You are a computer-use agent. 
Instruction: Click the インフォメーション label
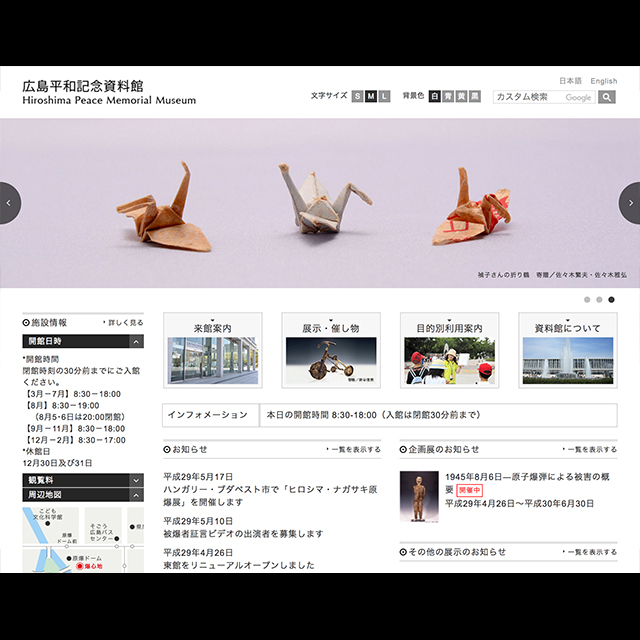pos(208,415)
